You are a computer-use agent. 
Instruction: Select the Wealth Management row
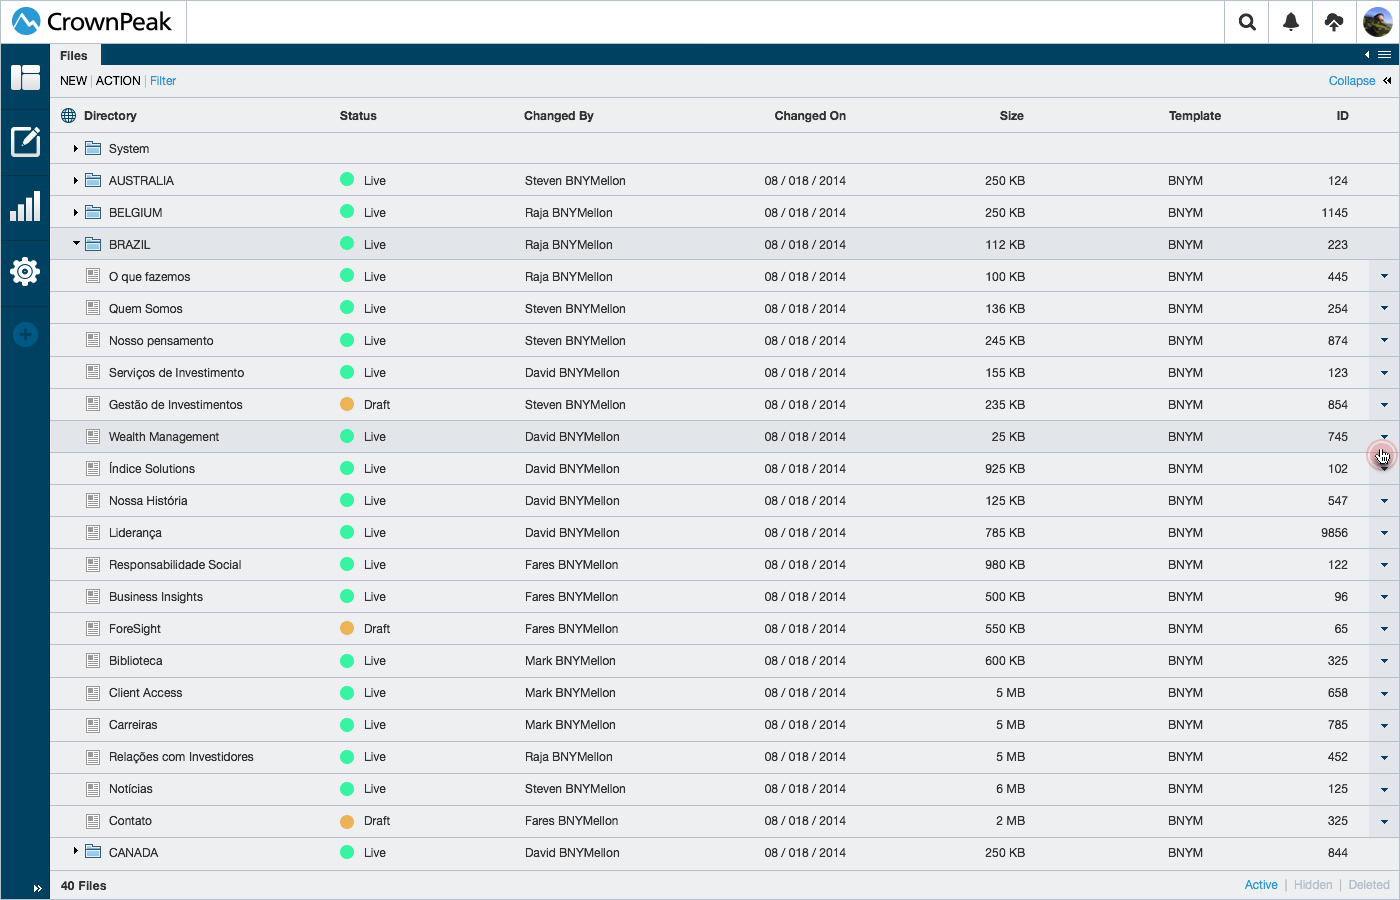tap(725, 436)
